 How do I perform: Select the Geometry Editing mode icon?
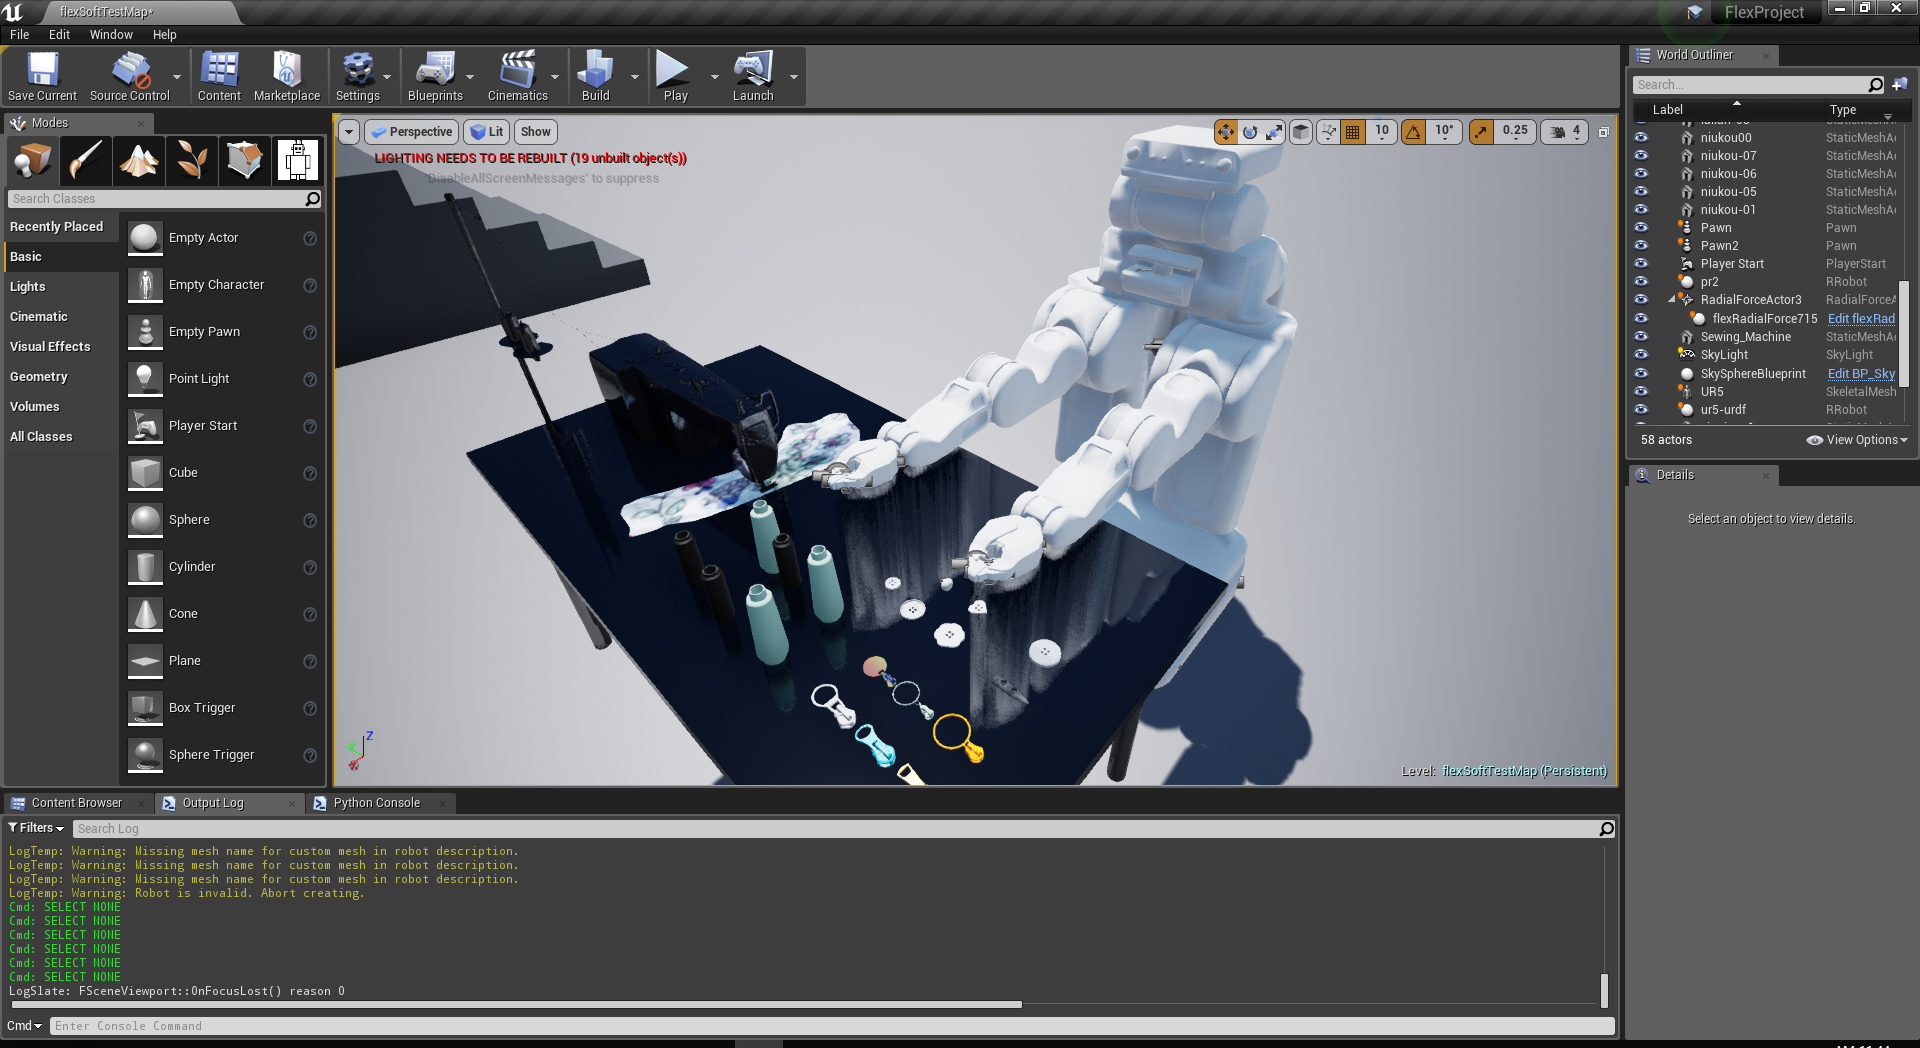244,160
